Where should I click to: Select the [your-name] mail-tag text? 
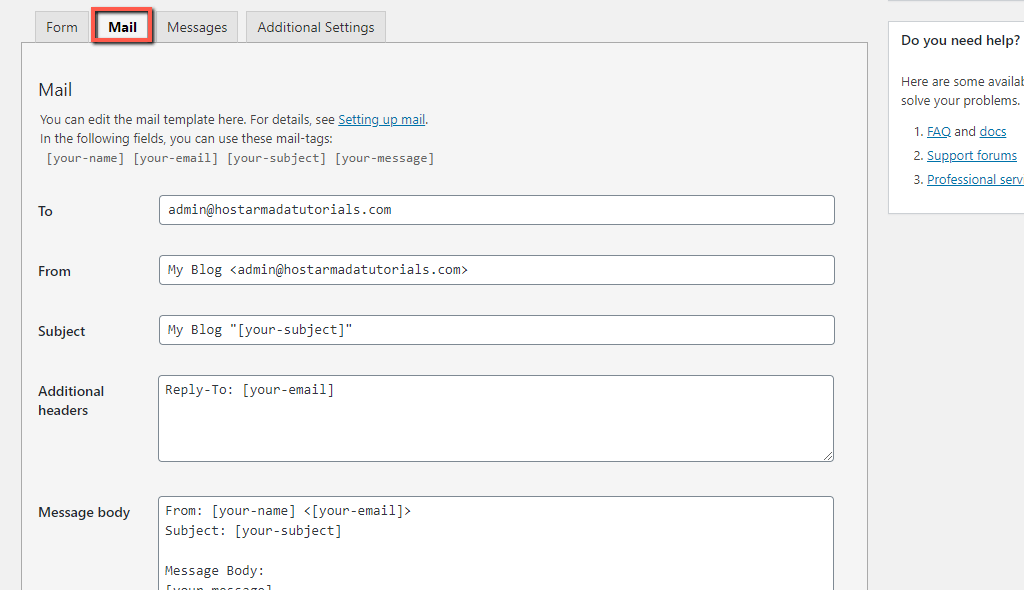click(85, 158)
